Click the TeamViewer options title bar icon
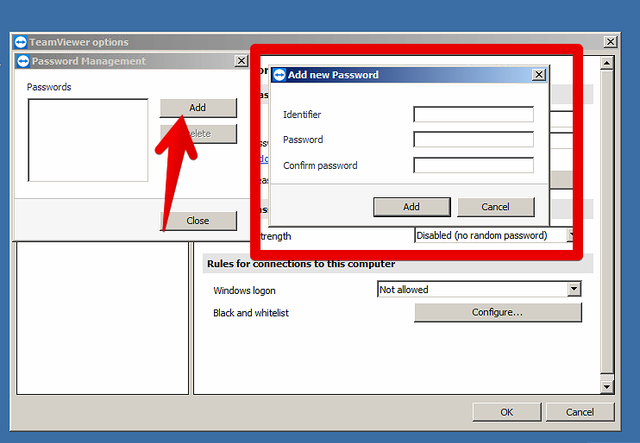640x443 pixels. tap(20, 42)
